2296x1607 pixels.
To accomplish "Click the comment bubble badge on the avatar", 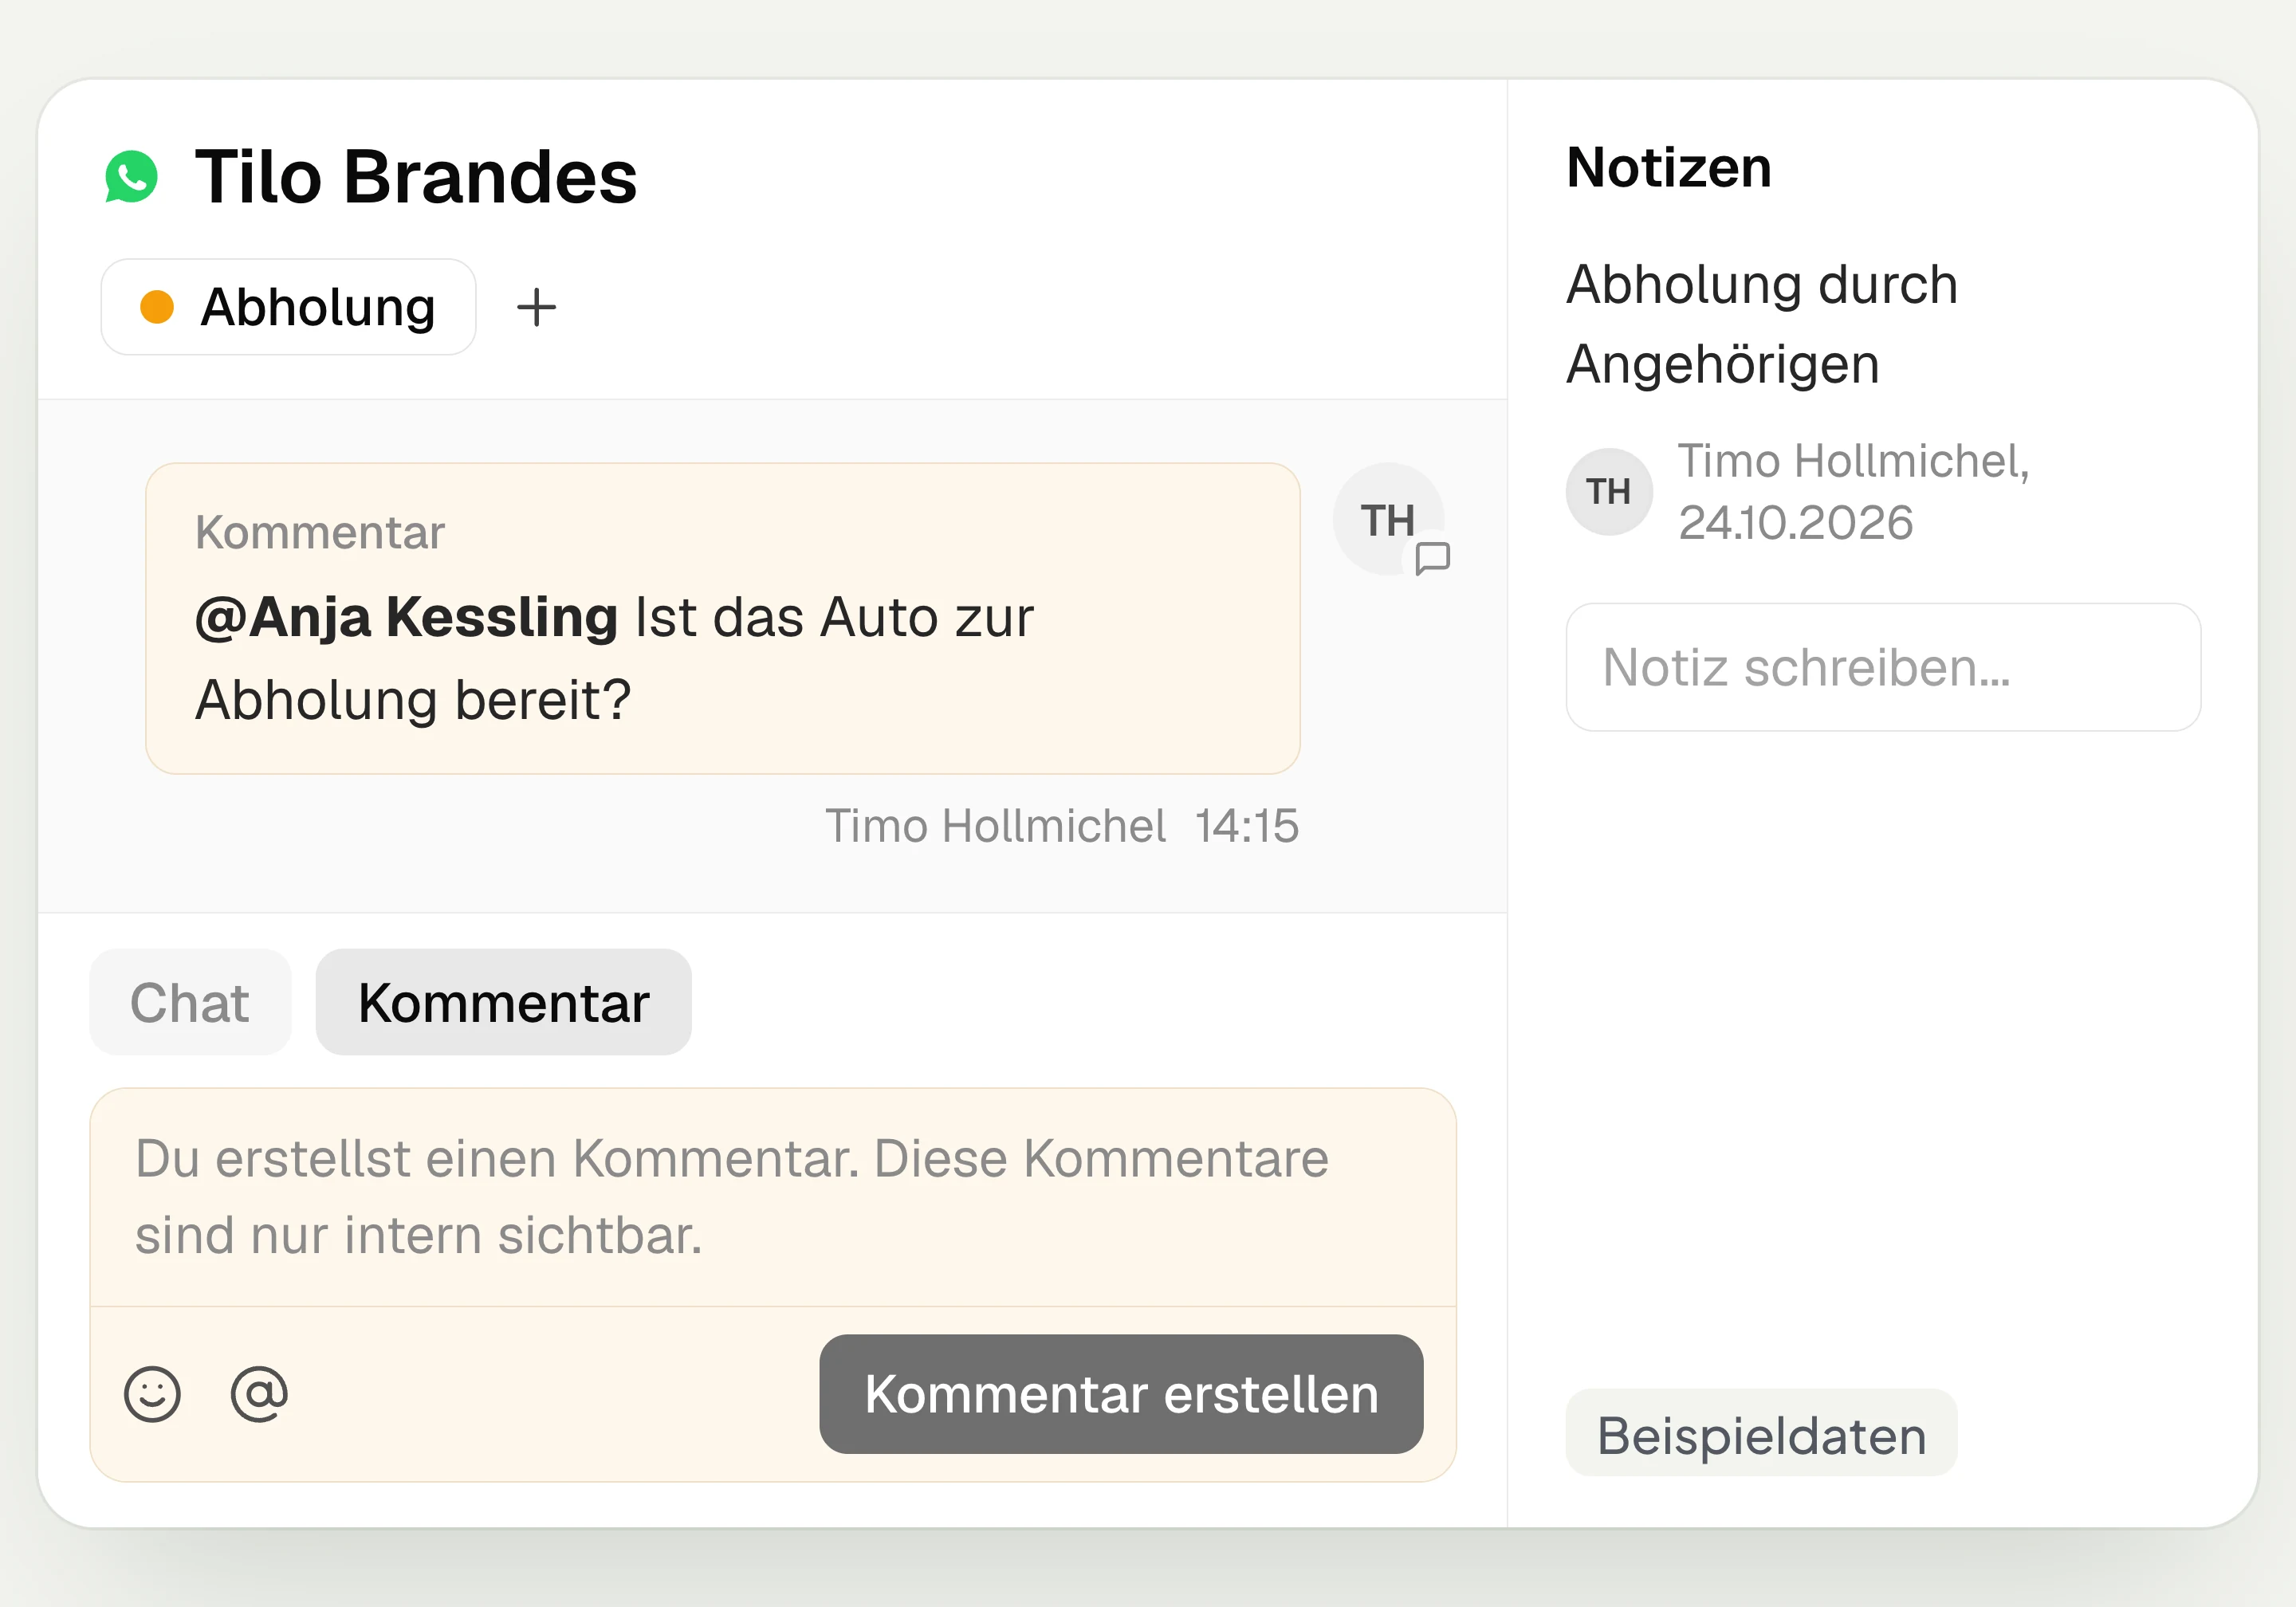I will pyautogui.click(x=1433, y=557).
